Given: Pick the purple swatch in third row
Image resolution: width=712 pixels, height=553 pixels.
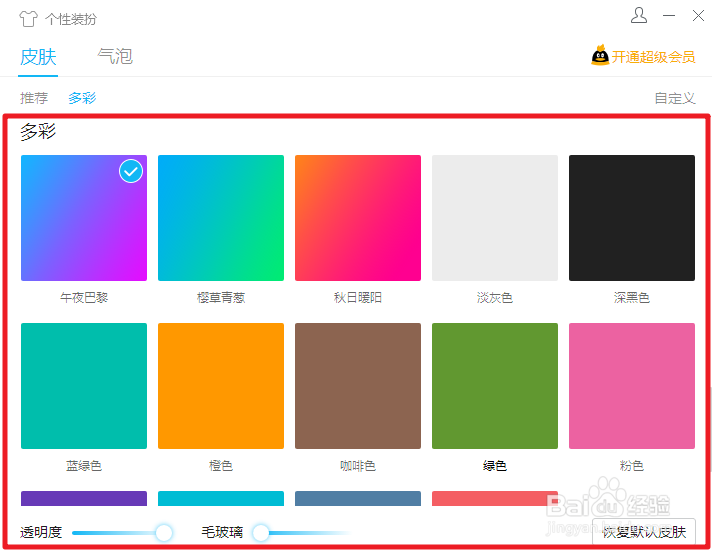Looking at the screenshot, I should [84, 499].
